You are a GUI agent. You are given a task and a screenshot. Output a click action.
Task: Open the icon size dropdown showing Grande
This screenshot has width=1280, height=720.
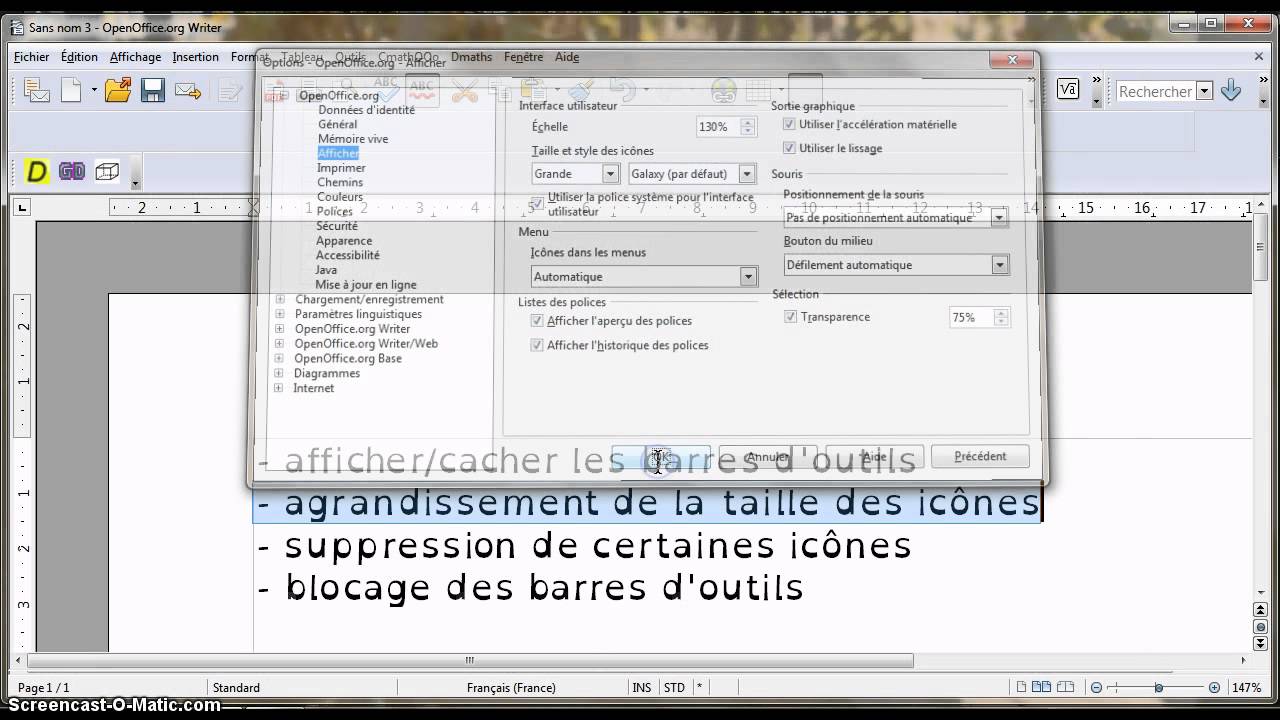pos(575,174)
